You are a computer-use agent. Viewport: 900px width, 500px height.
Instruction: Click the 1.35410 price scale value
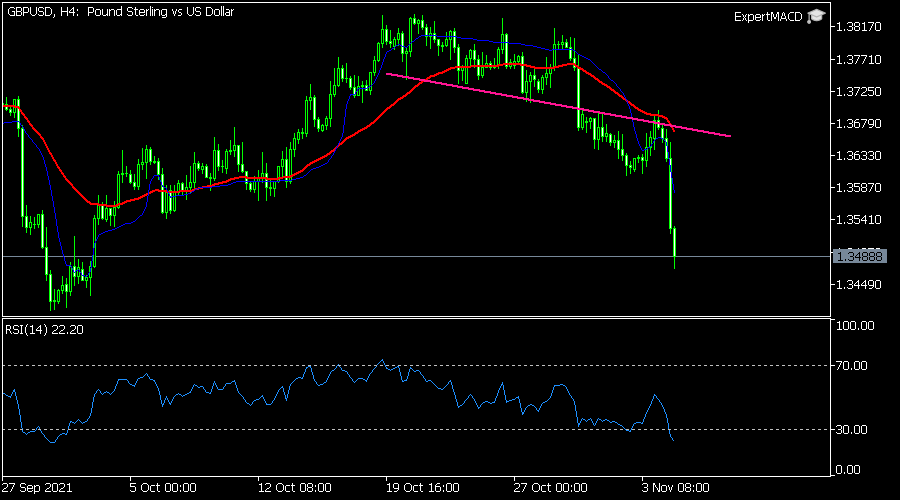point(859,220)
